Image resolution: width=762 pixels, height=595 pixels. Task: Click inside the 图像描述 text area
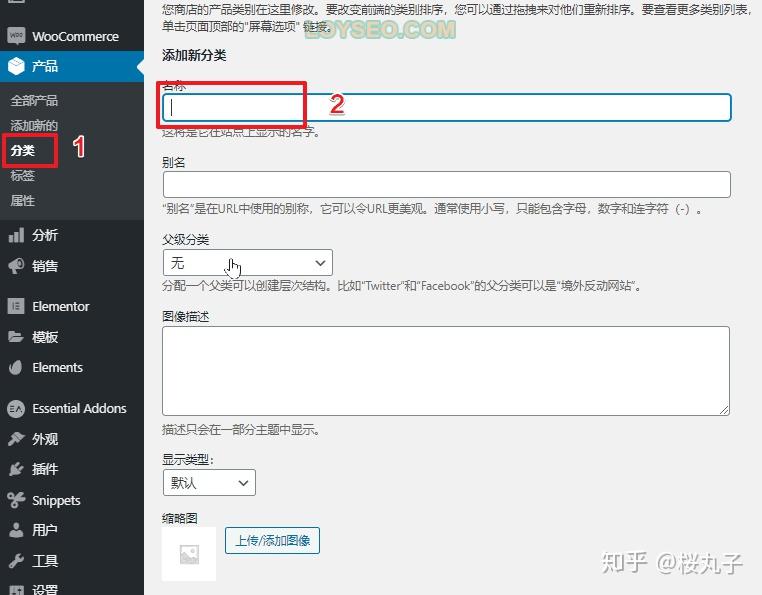(x=446, y=371)
